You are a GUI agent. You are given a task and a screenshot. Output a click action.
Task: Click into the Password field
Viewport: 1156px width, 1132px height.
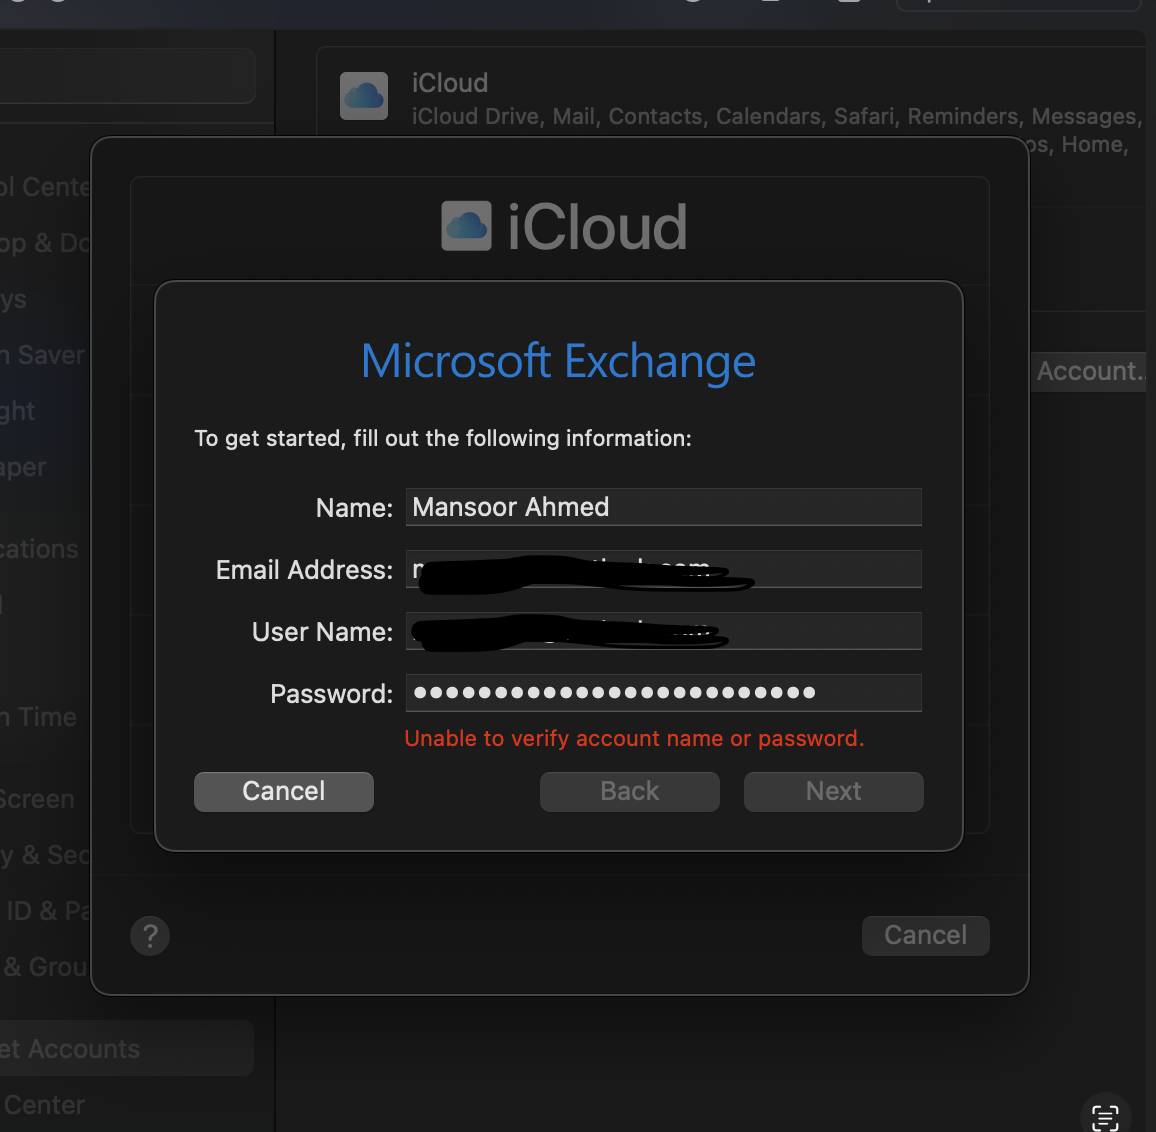pyautogui.click(x=664, y=693)
